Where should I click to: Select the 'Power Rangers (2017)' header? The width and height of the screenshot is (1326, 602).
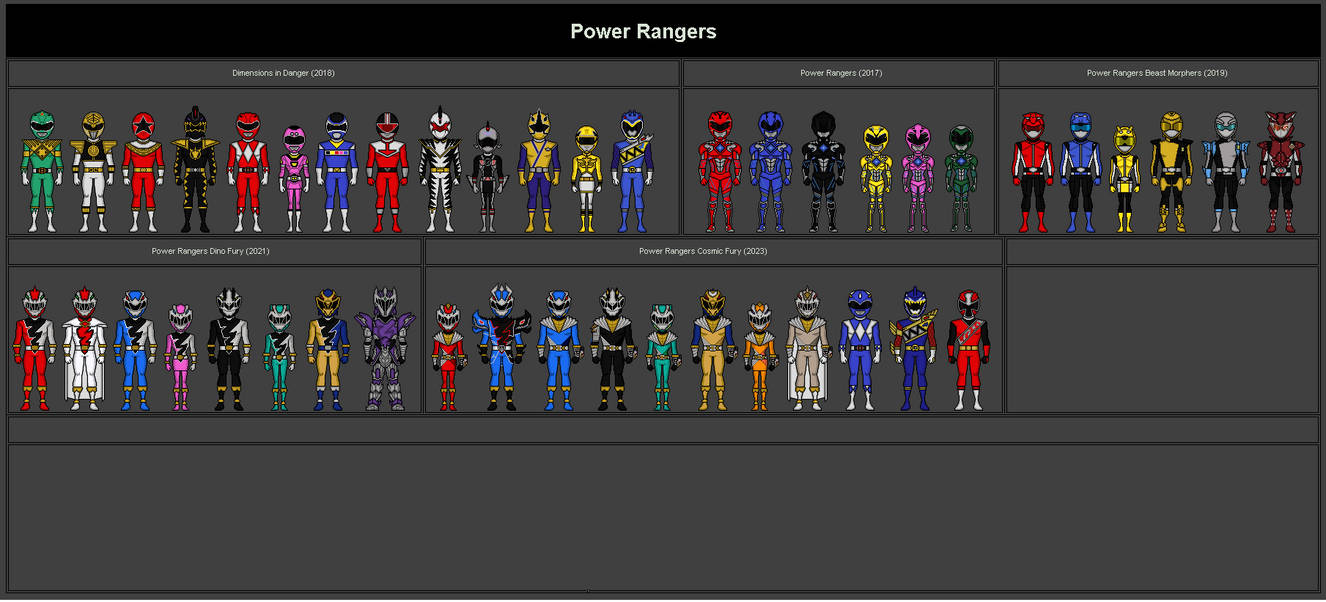pos(841,73)
